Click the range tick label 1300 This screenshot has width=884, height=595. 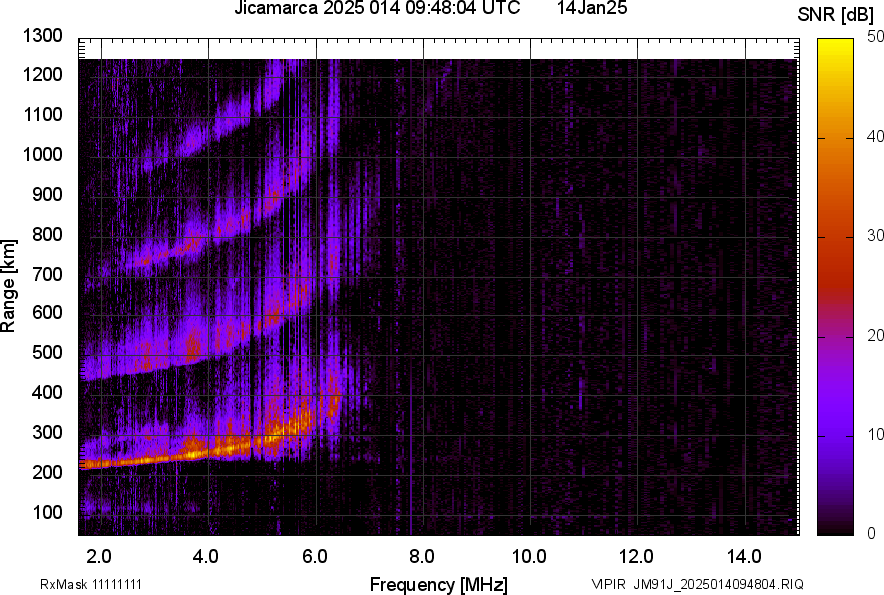click(x=42, y=36)
